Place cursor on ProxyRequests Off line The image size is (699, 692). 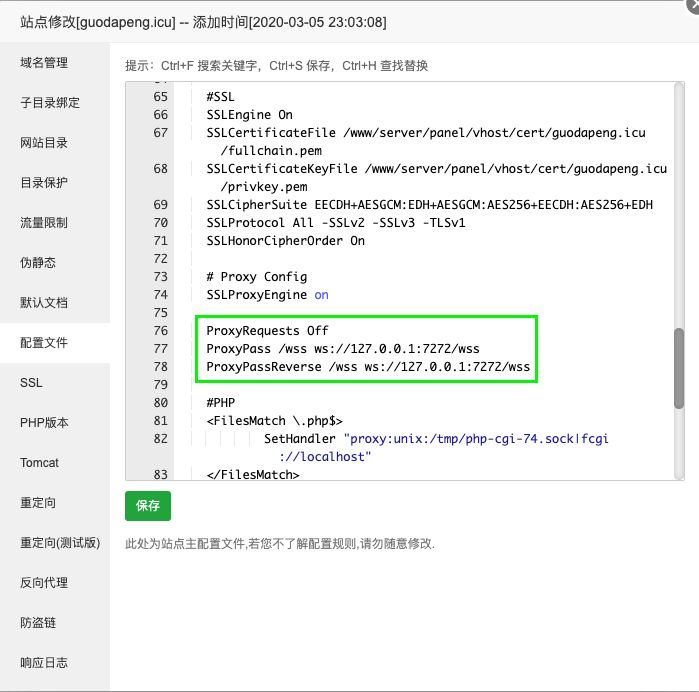click(268, 330)
